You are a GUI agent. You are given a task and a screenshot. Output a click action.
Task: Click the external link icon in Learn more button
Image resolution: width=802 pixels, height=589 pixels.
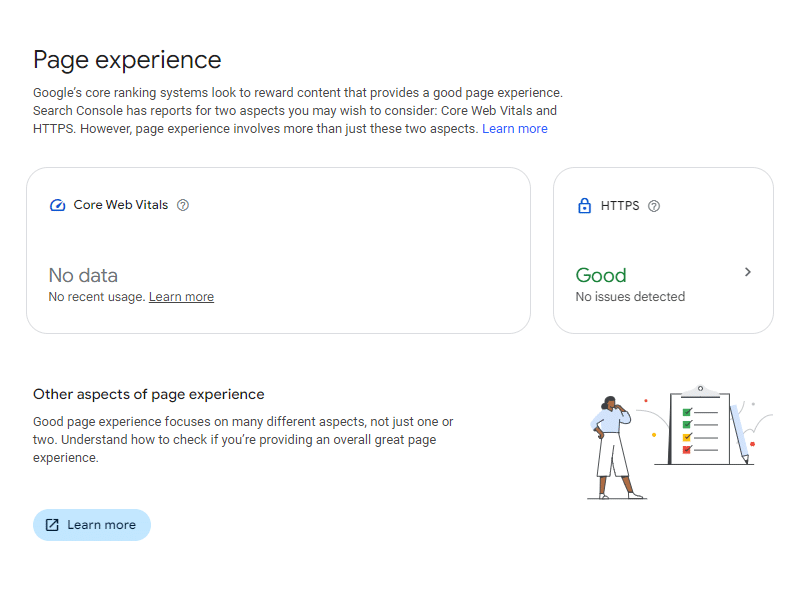[52, 525]
